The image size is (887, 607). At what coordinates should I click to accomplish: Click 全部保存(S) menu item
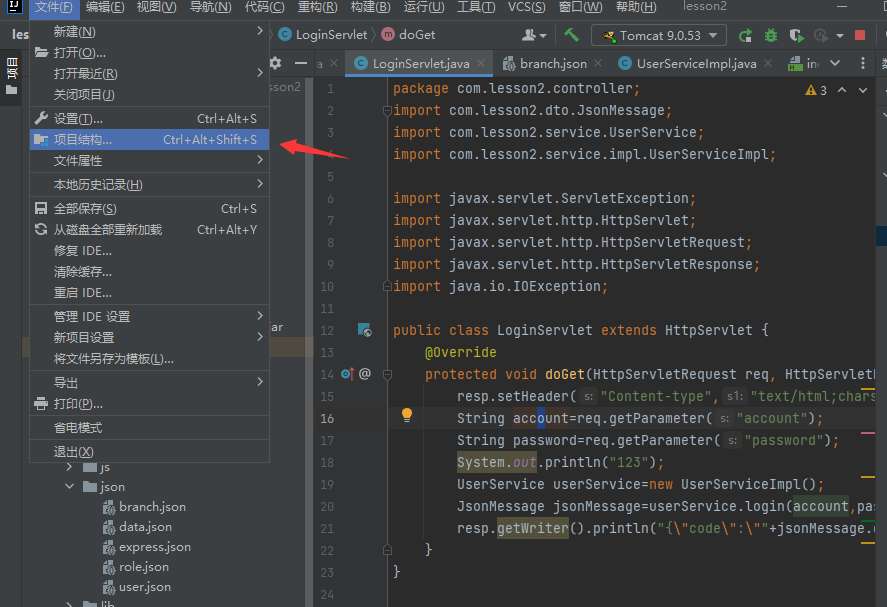coord(149,209)
